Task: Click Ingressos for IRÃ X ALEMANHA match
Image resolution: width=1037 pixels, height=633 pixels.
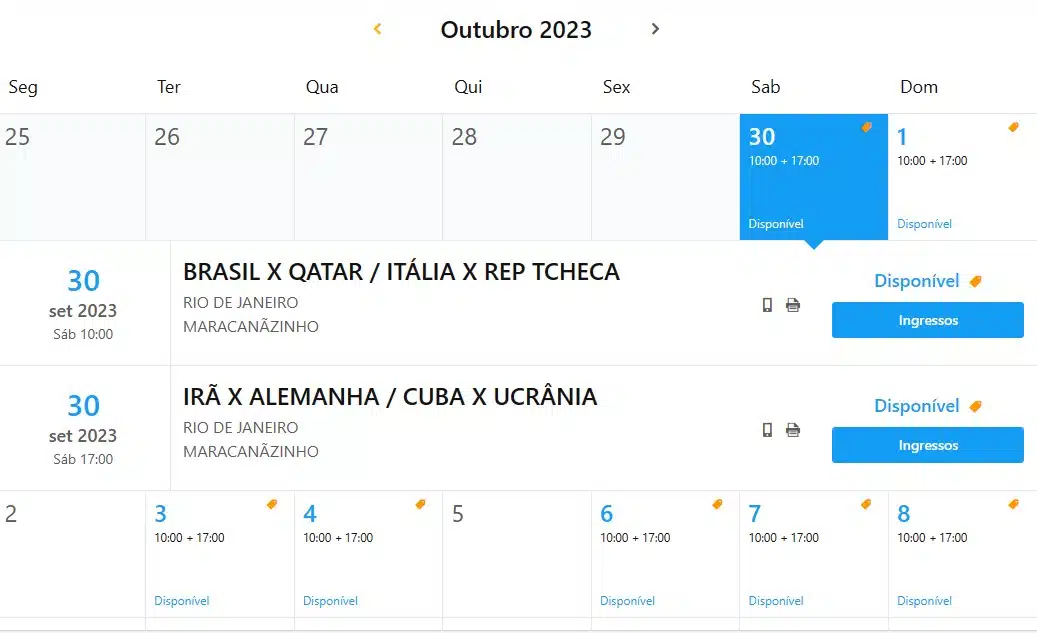Action: (927, 445)
